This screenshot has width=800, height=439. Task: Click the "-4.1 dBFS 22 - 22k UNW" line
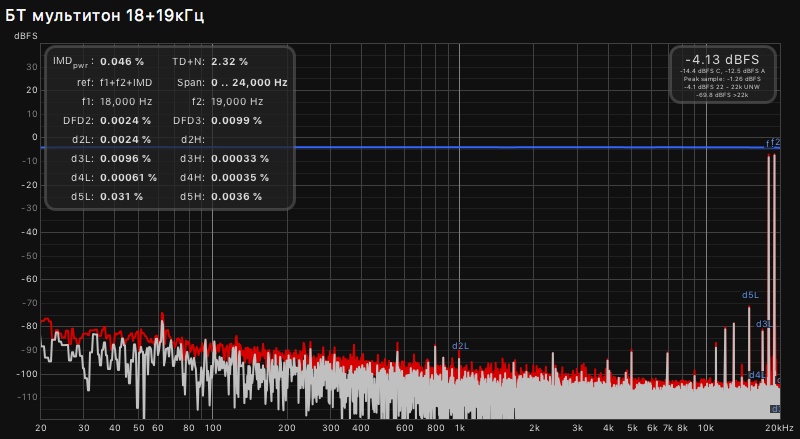pos(722,87)
